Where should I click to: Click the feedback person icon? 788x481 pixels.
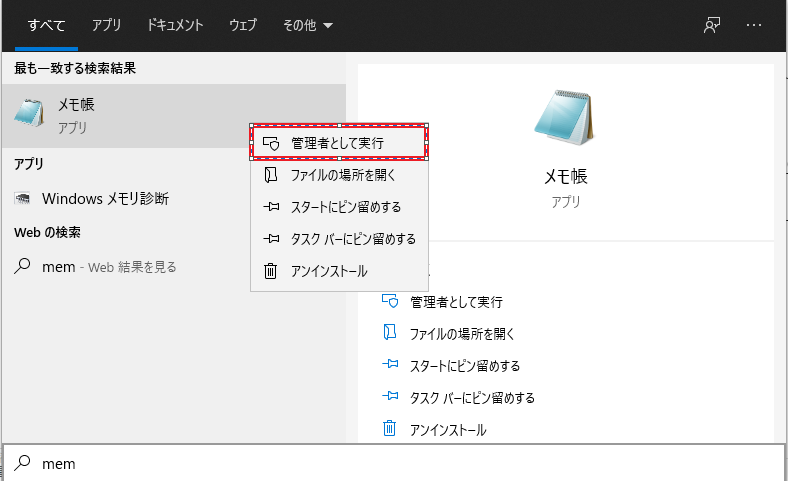coord(712,25)
